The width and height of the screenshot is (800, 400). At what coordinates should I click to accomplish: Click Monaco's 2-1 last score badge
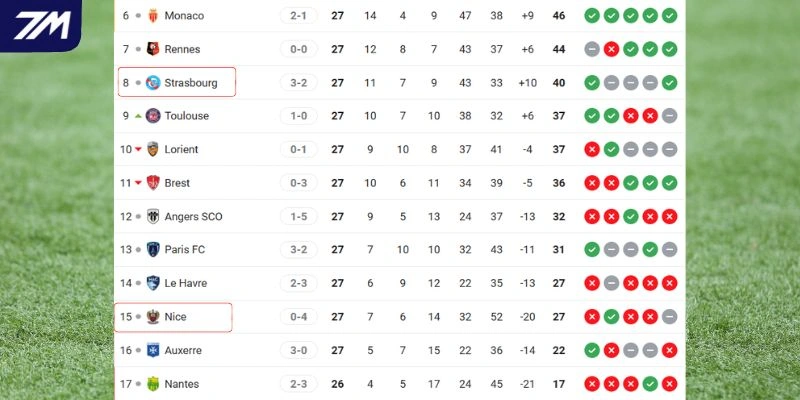point(298,16)
